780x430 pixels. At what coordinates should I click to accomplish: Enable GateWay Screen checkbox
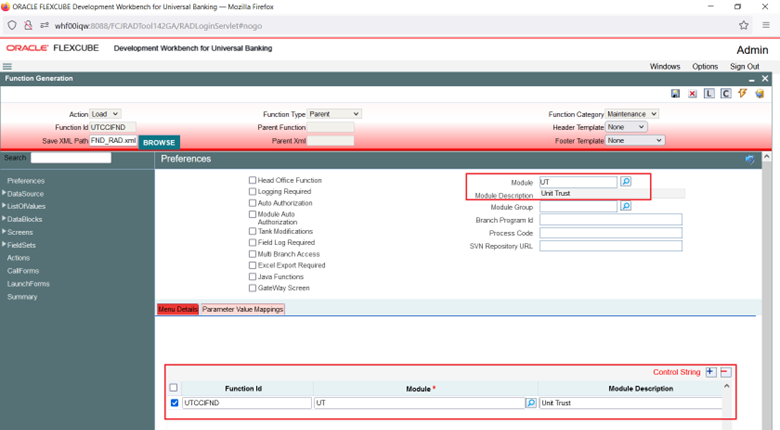pos(253,288)
